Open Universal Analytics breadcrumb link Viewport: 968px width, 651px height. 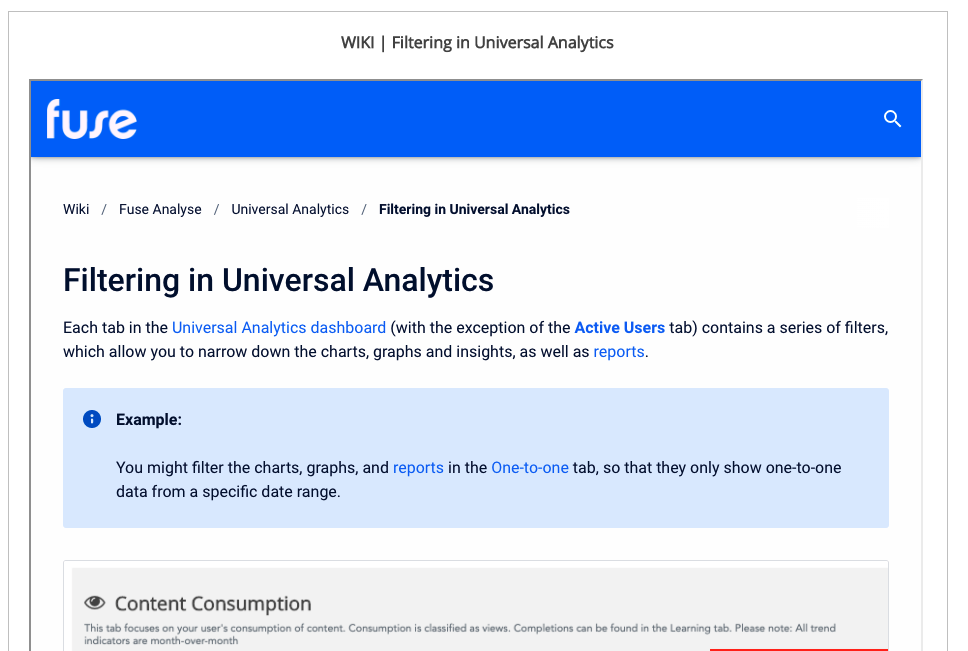click(x=290, y=209)
